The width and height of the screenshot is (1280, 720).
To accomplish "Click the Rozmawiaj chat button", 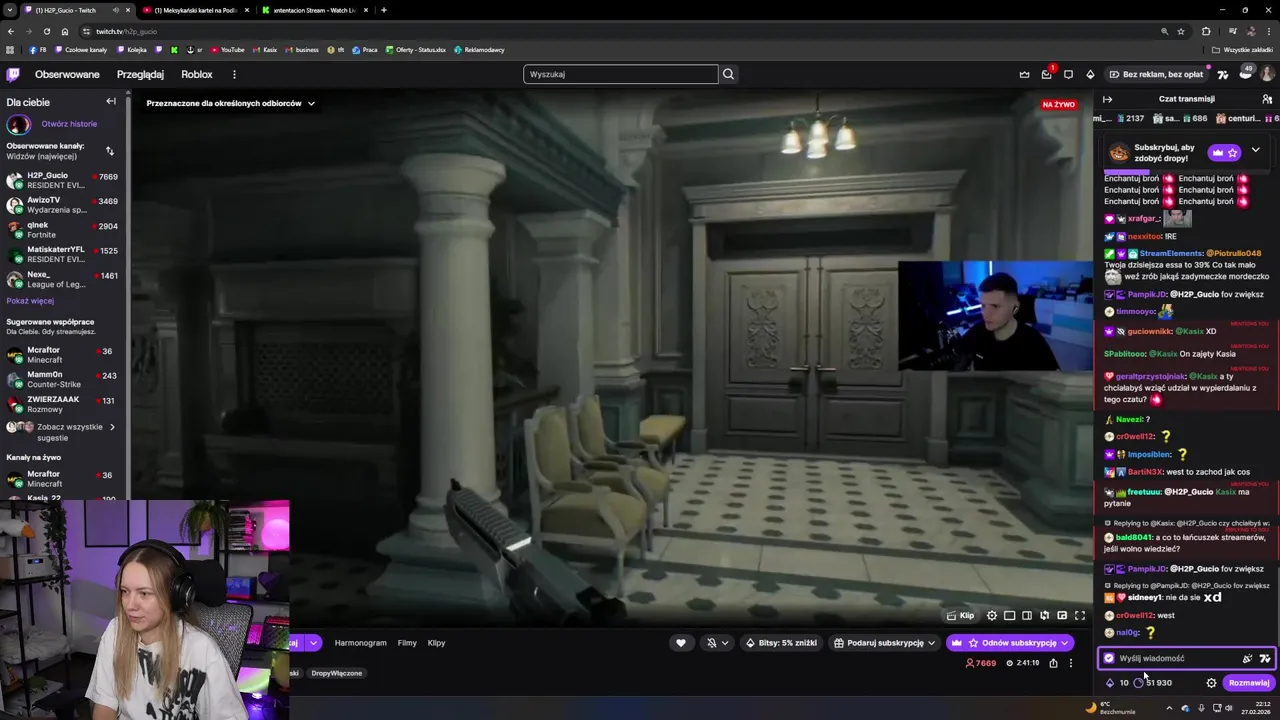I will tap(1249, 683).
